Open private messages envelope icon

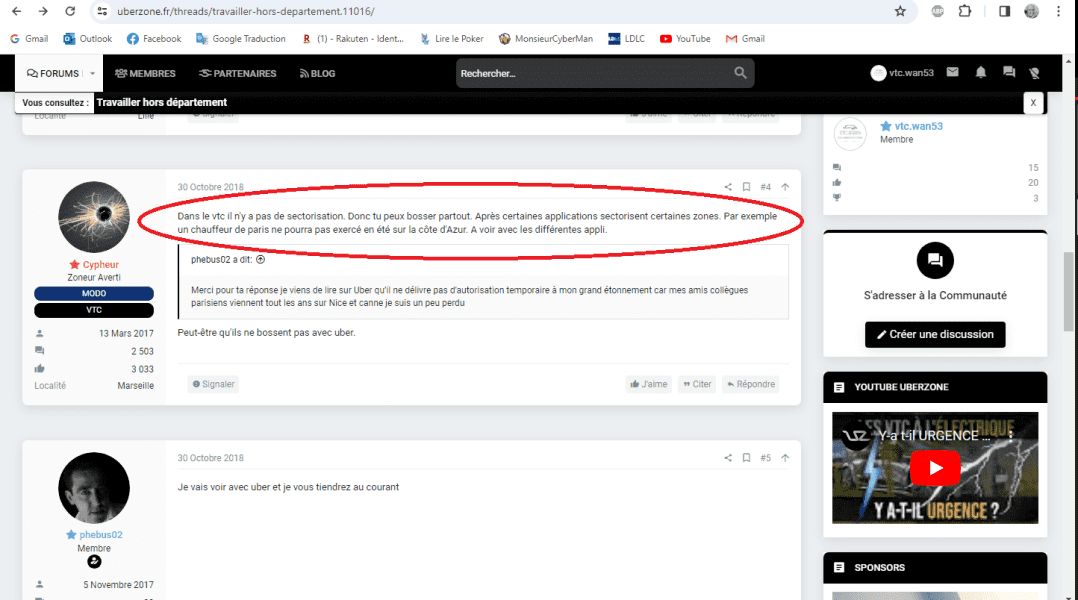click(952, 72)
